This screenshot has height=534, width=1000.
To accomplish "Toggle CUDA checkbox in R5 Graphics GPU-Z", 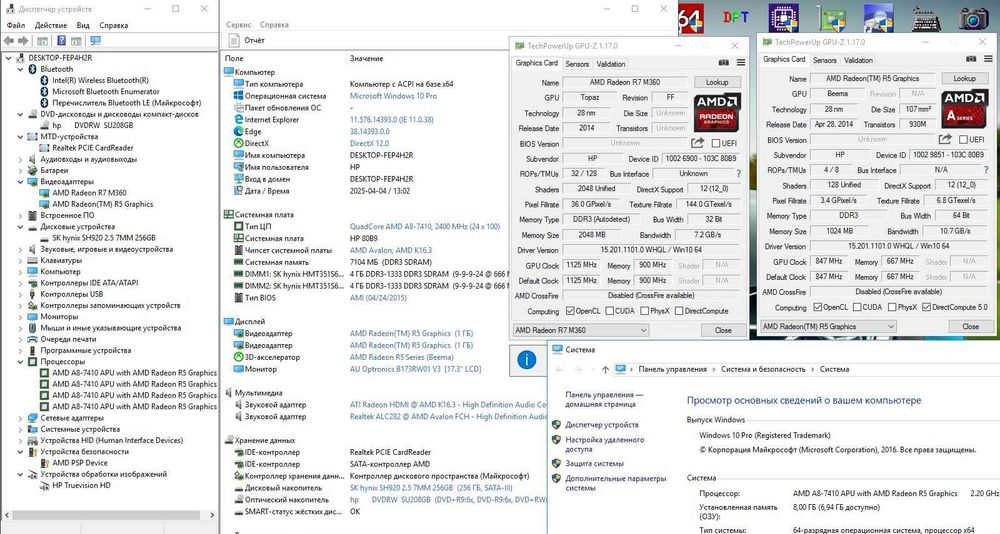I will click(x=857, y=308).
